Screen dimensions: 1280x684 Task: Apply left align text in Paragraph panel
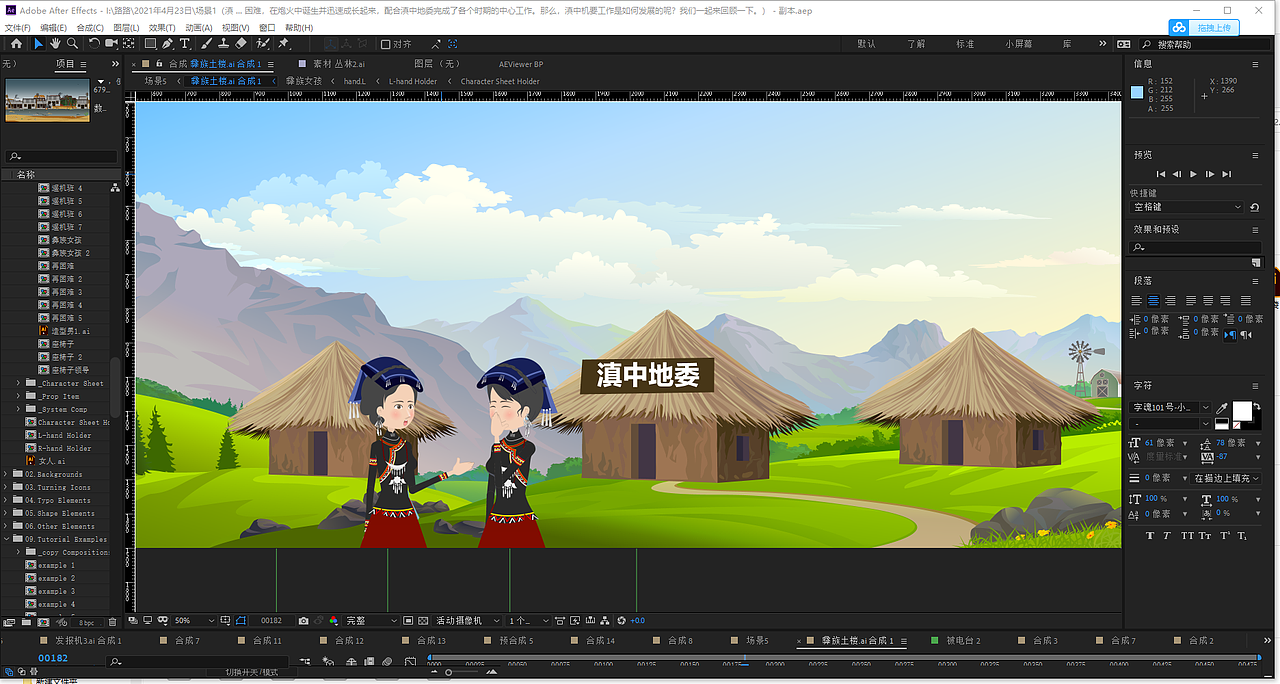[x=1136, y=300]
